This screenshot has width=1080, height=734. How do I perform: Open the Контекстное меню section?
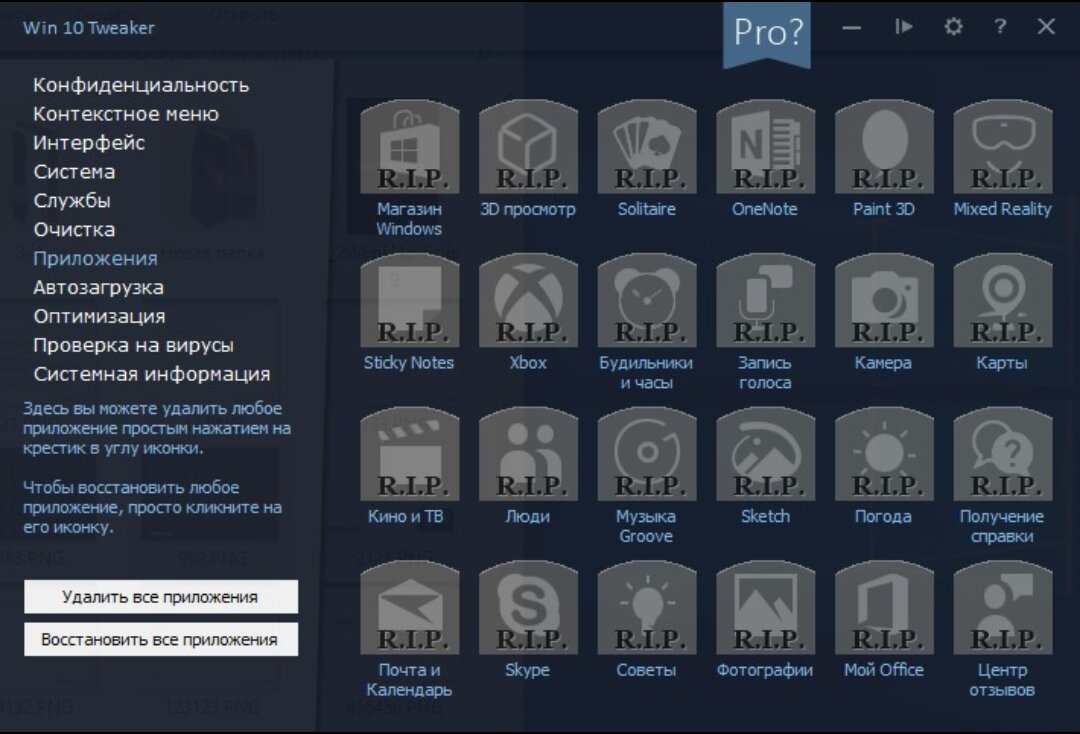pos(126,114)
